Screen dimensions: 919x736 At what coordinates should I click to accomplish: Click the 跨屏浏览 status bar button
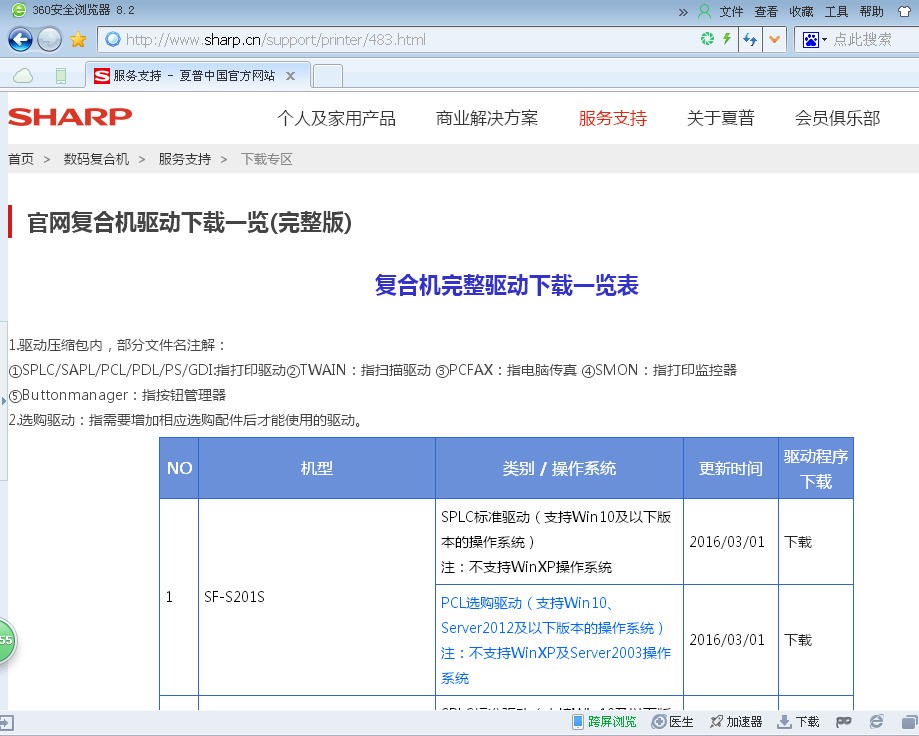pyautogui.click(x=604, y=722)
